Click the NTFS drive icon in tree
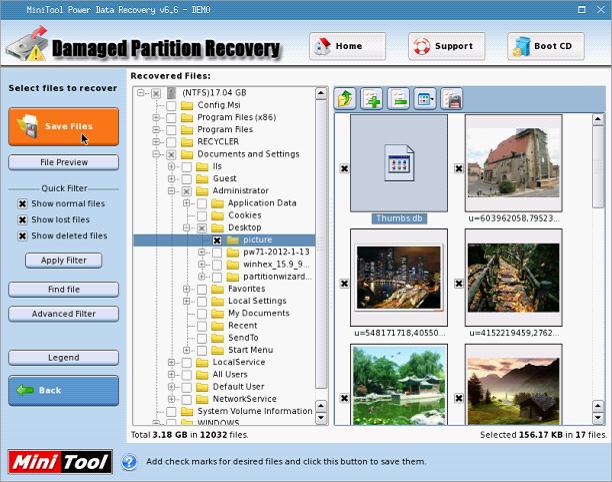This screenshot has width=612, height=482. (x=171, y=93)
